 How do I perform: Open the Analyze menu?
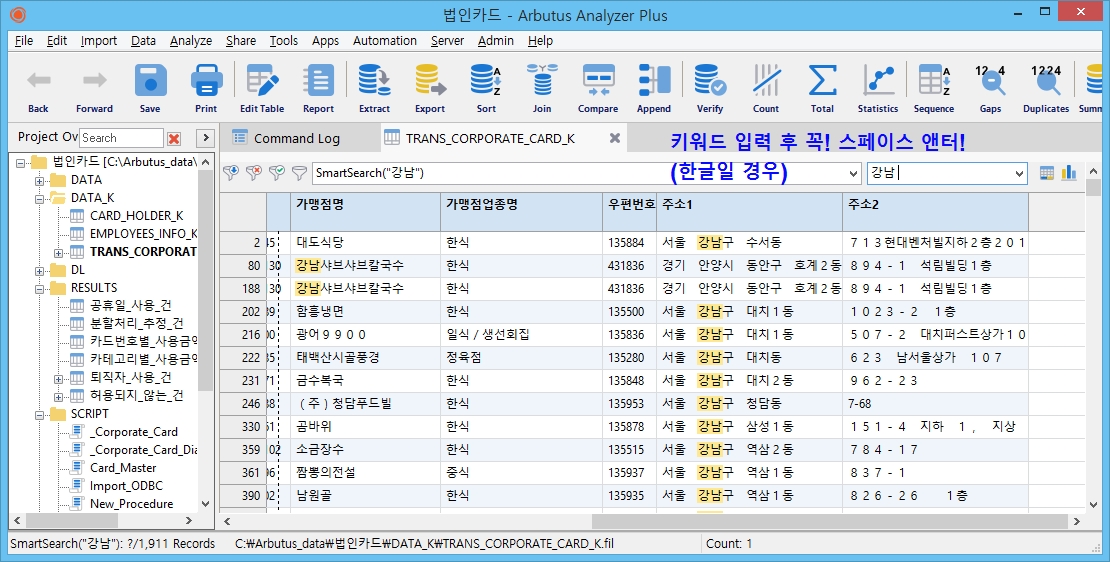pyautogui.click(x=190, y=41)
